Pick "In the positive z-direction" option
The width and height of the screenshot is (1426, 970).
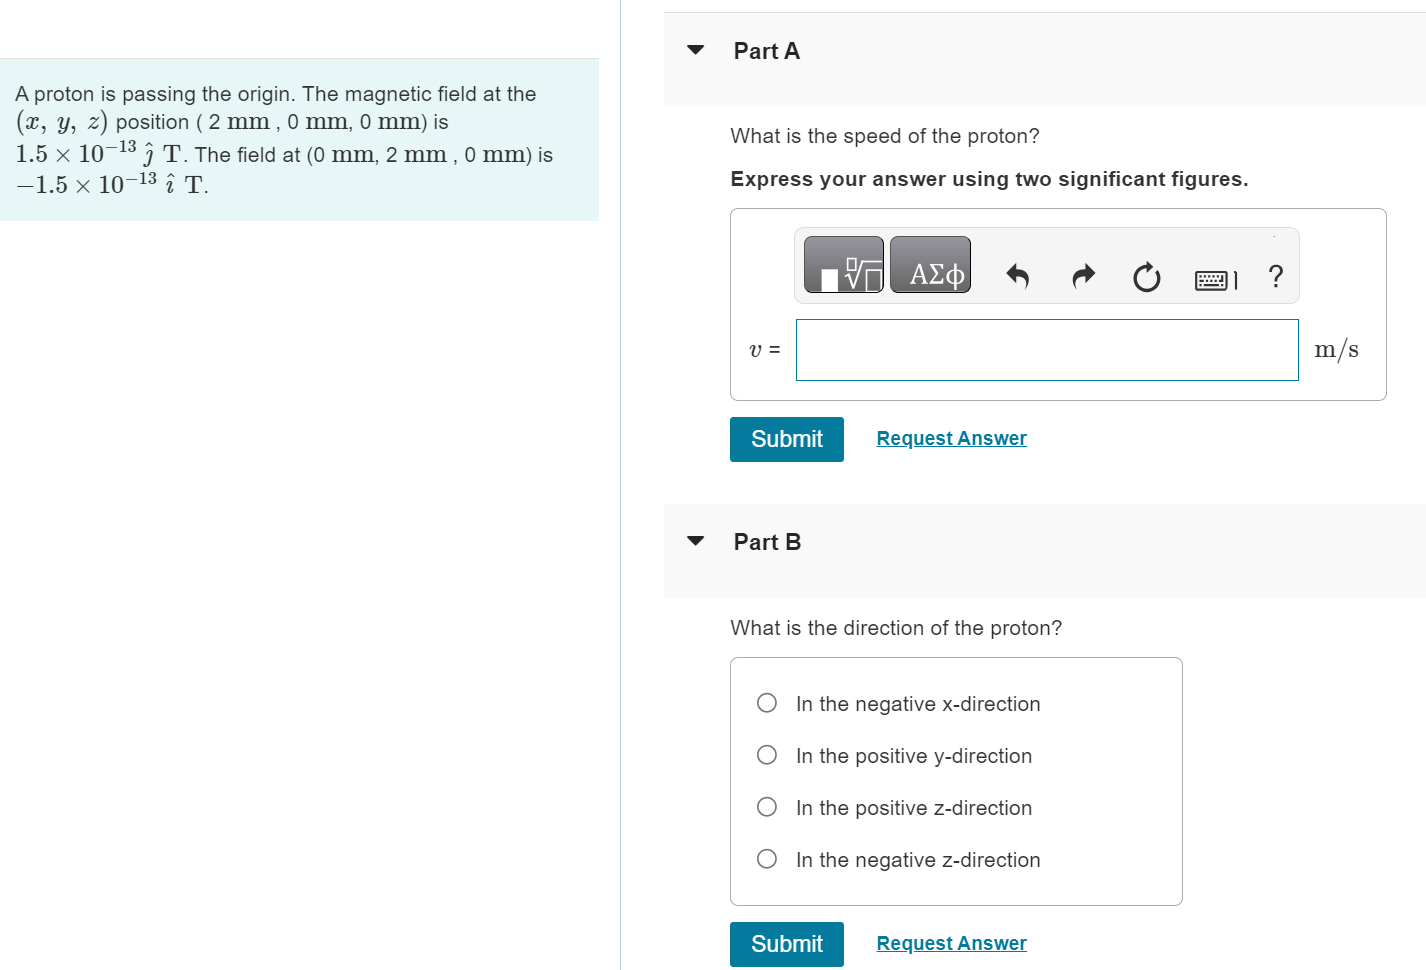(x=767, y=807)
